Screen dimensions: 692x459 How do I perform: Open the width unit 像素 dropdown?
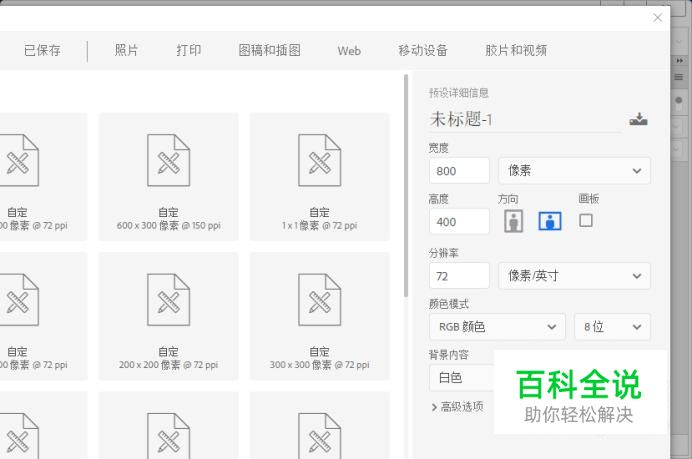tap(574, 171)
